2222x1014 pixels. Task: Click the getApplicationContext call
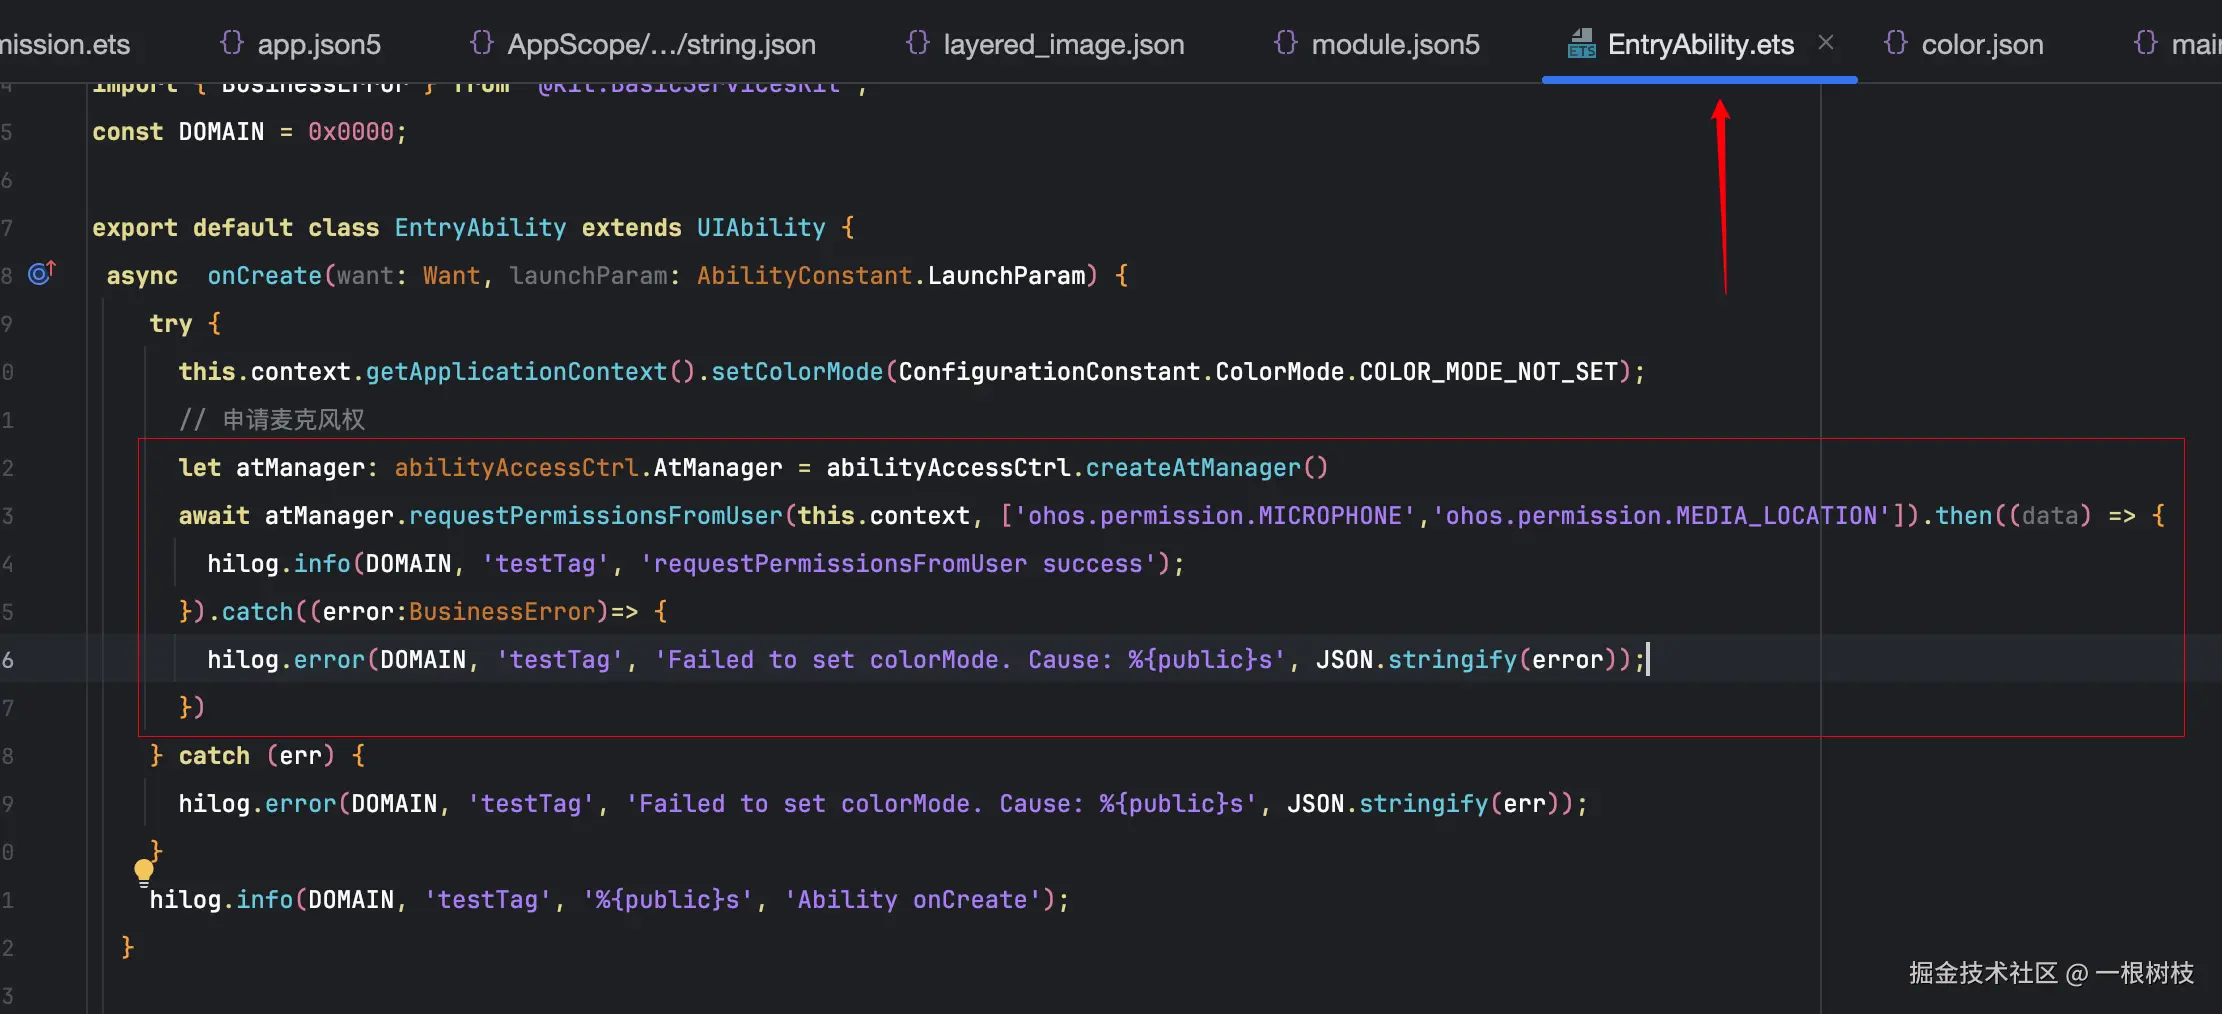516,372
